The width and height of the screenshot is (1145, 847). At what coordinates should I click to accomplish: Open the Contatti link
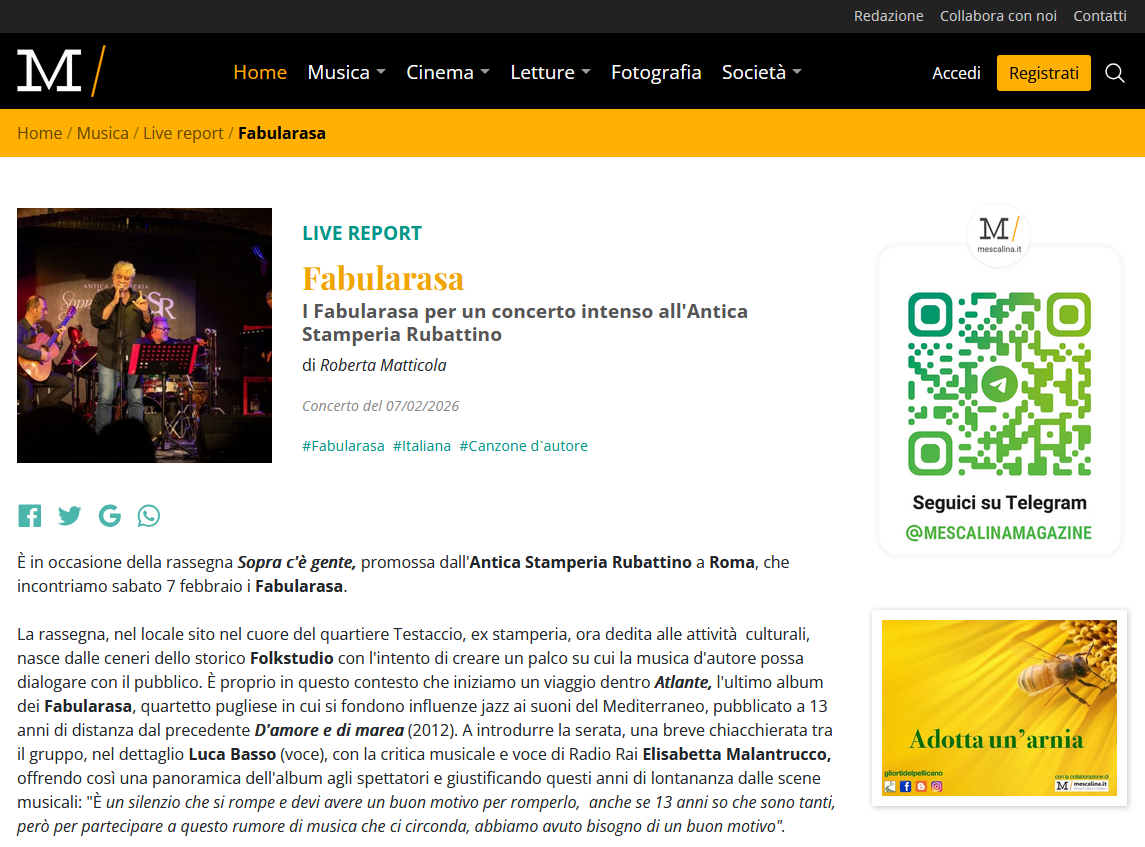[x=1100, y=16]
